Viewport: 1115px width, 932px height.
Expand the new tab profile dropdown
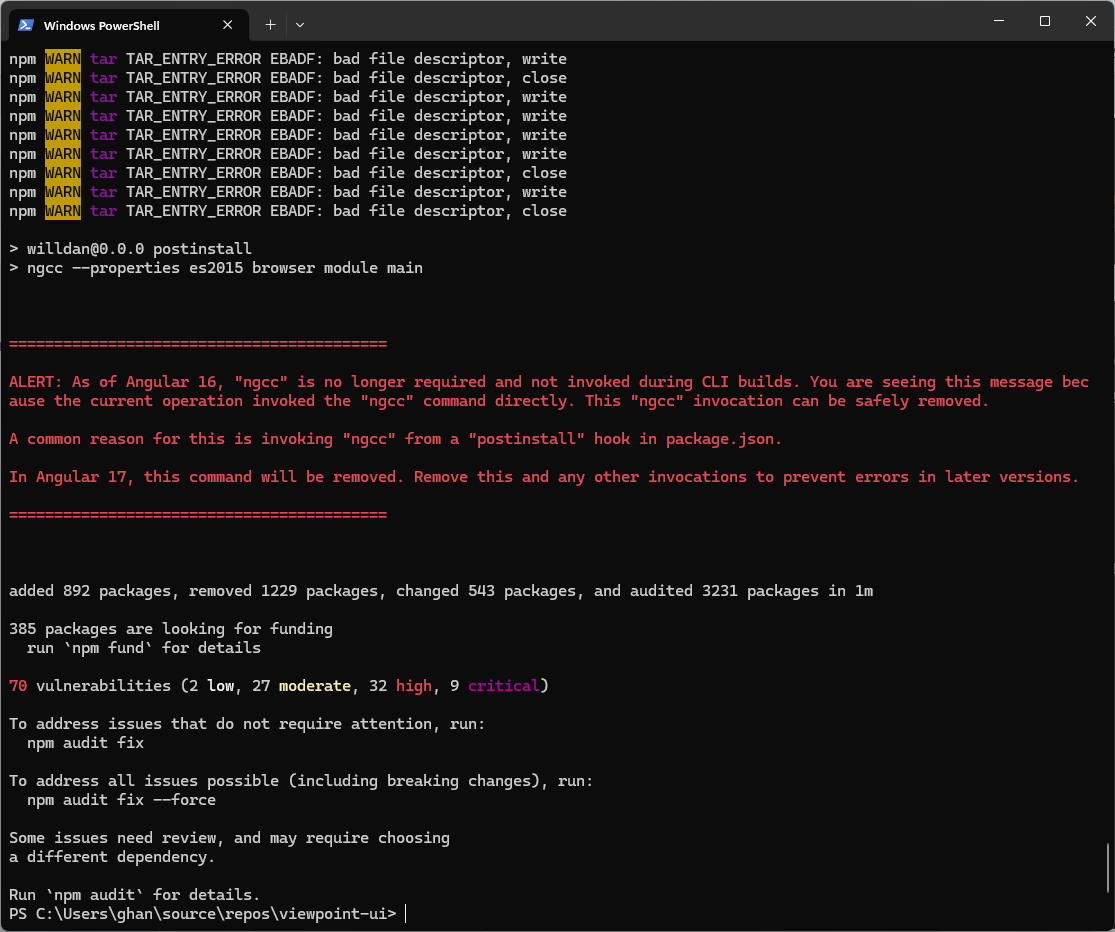[x=300, y=25]
